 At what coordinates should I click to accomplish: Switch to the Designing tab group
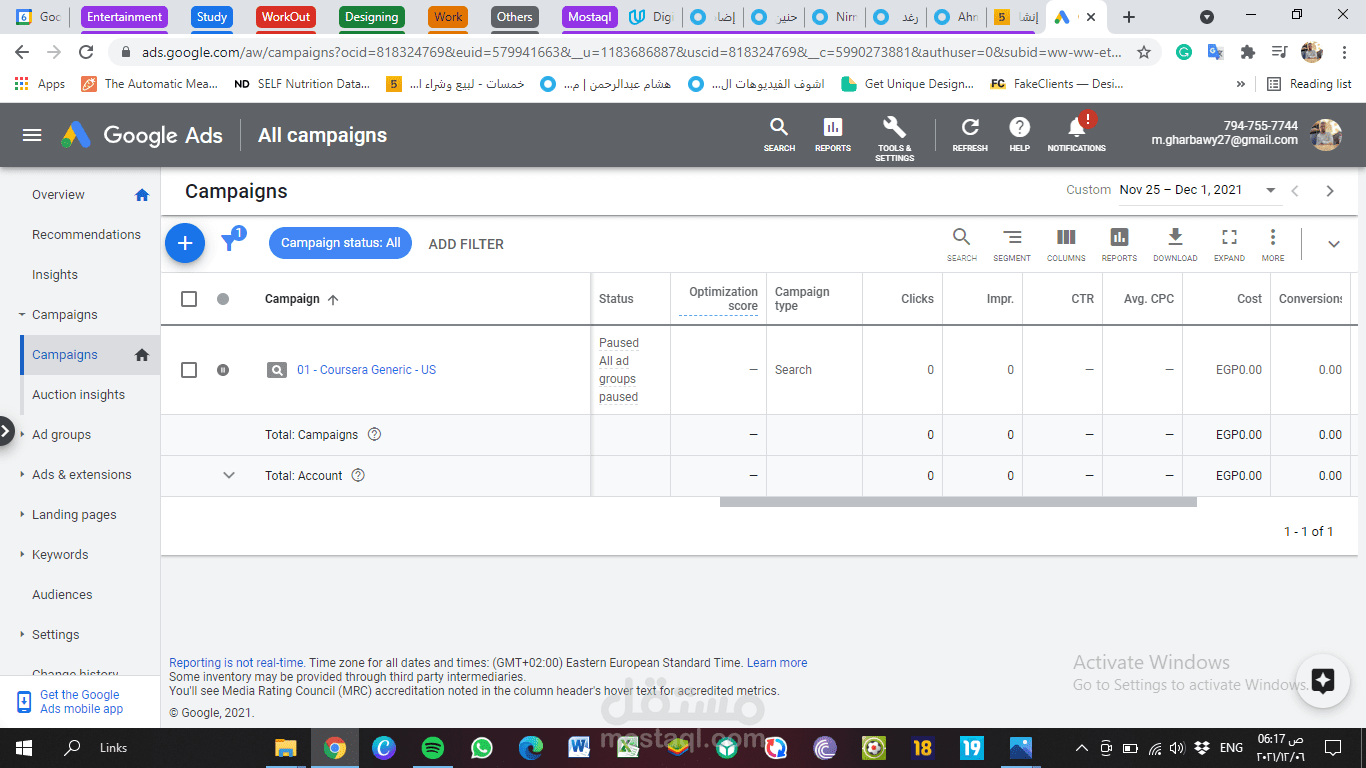pos(371,17)
